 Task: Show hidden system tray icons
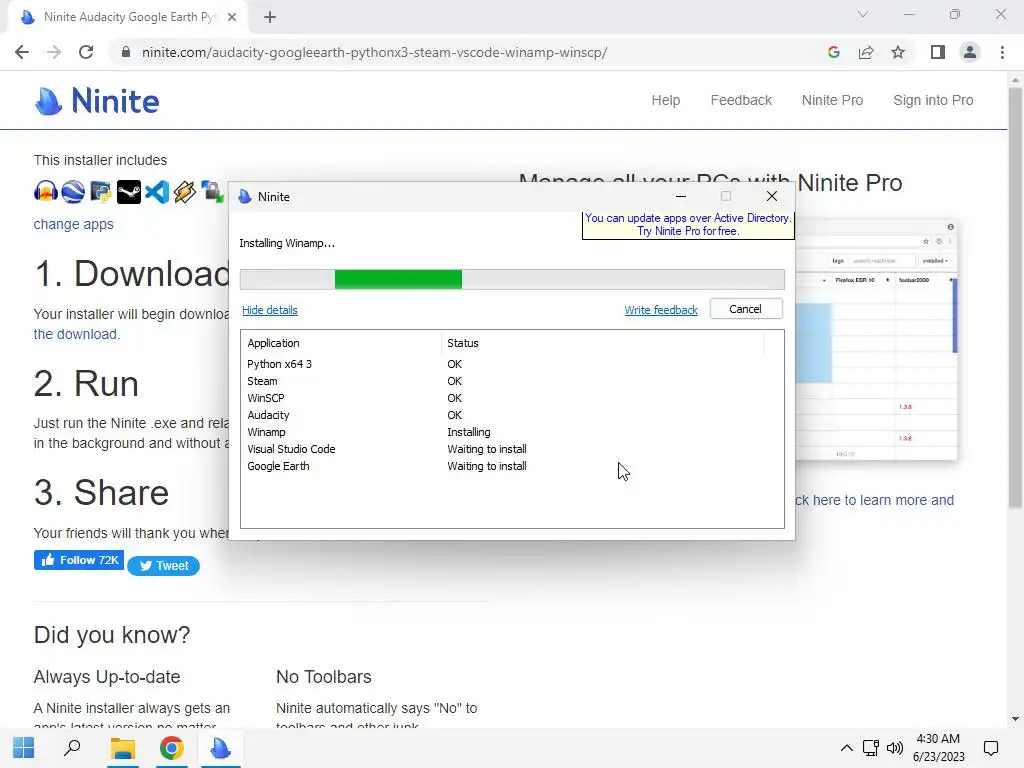846,748
